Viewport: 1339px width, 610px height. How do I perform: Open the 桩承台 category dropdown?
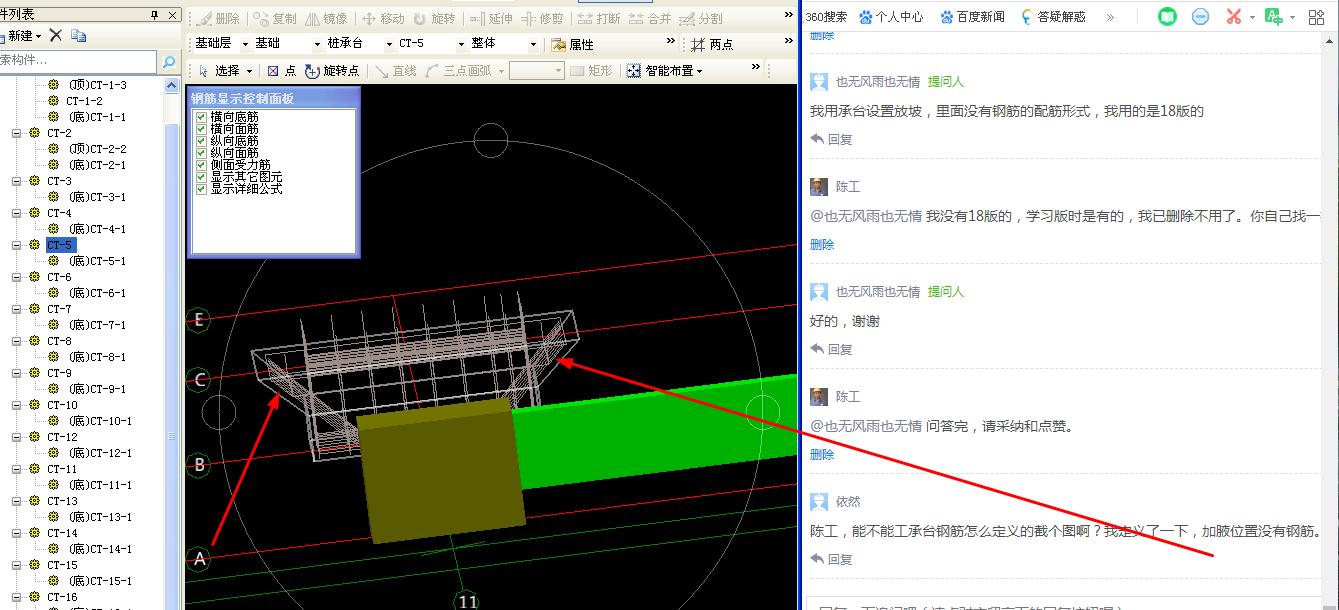(x=387, y=44)
